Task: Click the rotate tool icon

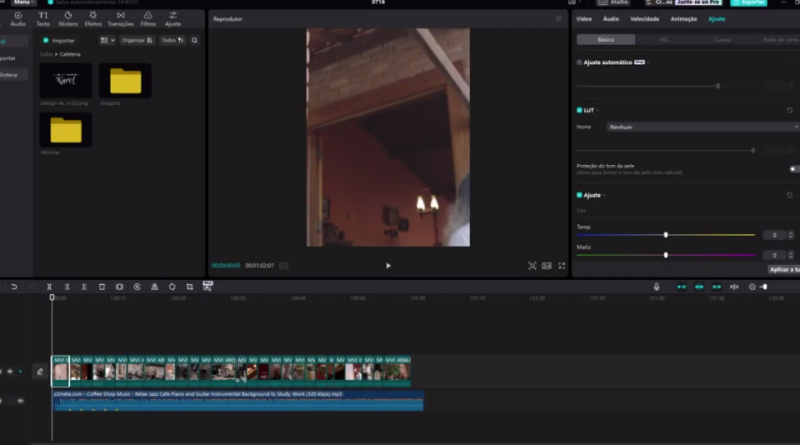Action: tap(172, 287)
